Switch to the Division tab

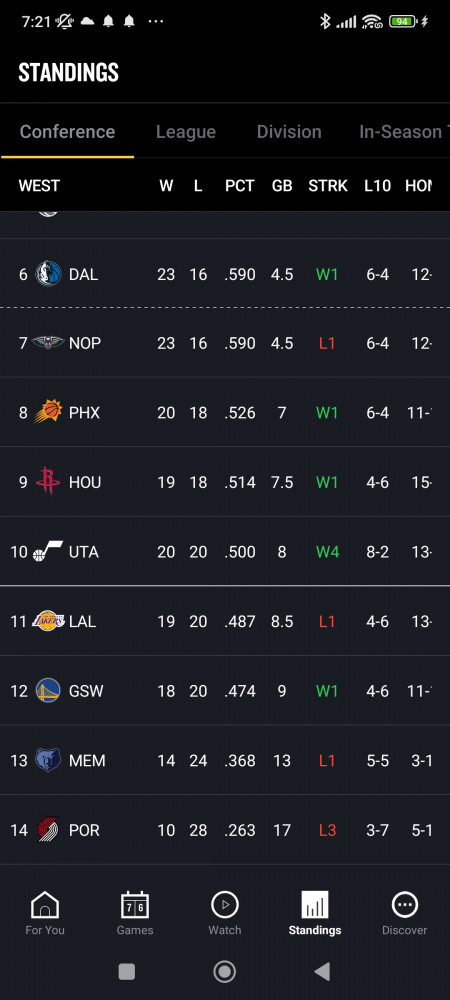289,132
